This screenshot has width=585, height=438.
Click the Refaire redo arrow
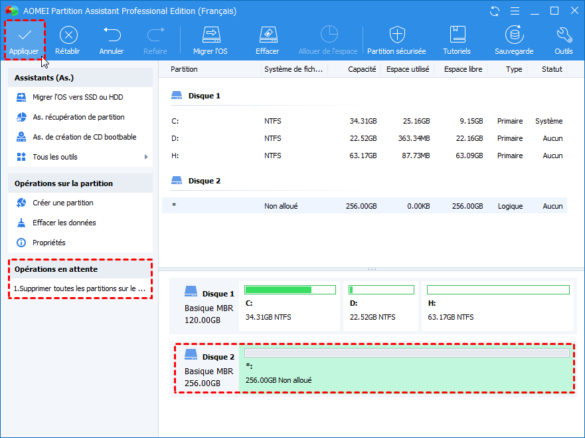click(x=155, y=40)
